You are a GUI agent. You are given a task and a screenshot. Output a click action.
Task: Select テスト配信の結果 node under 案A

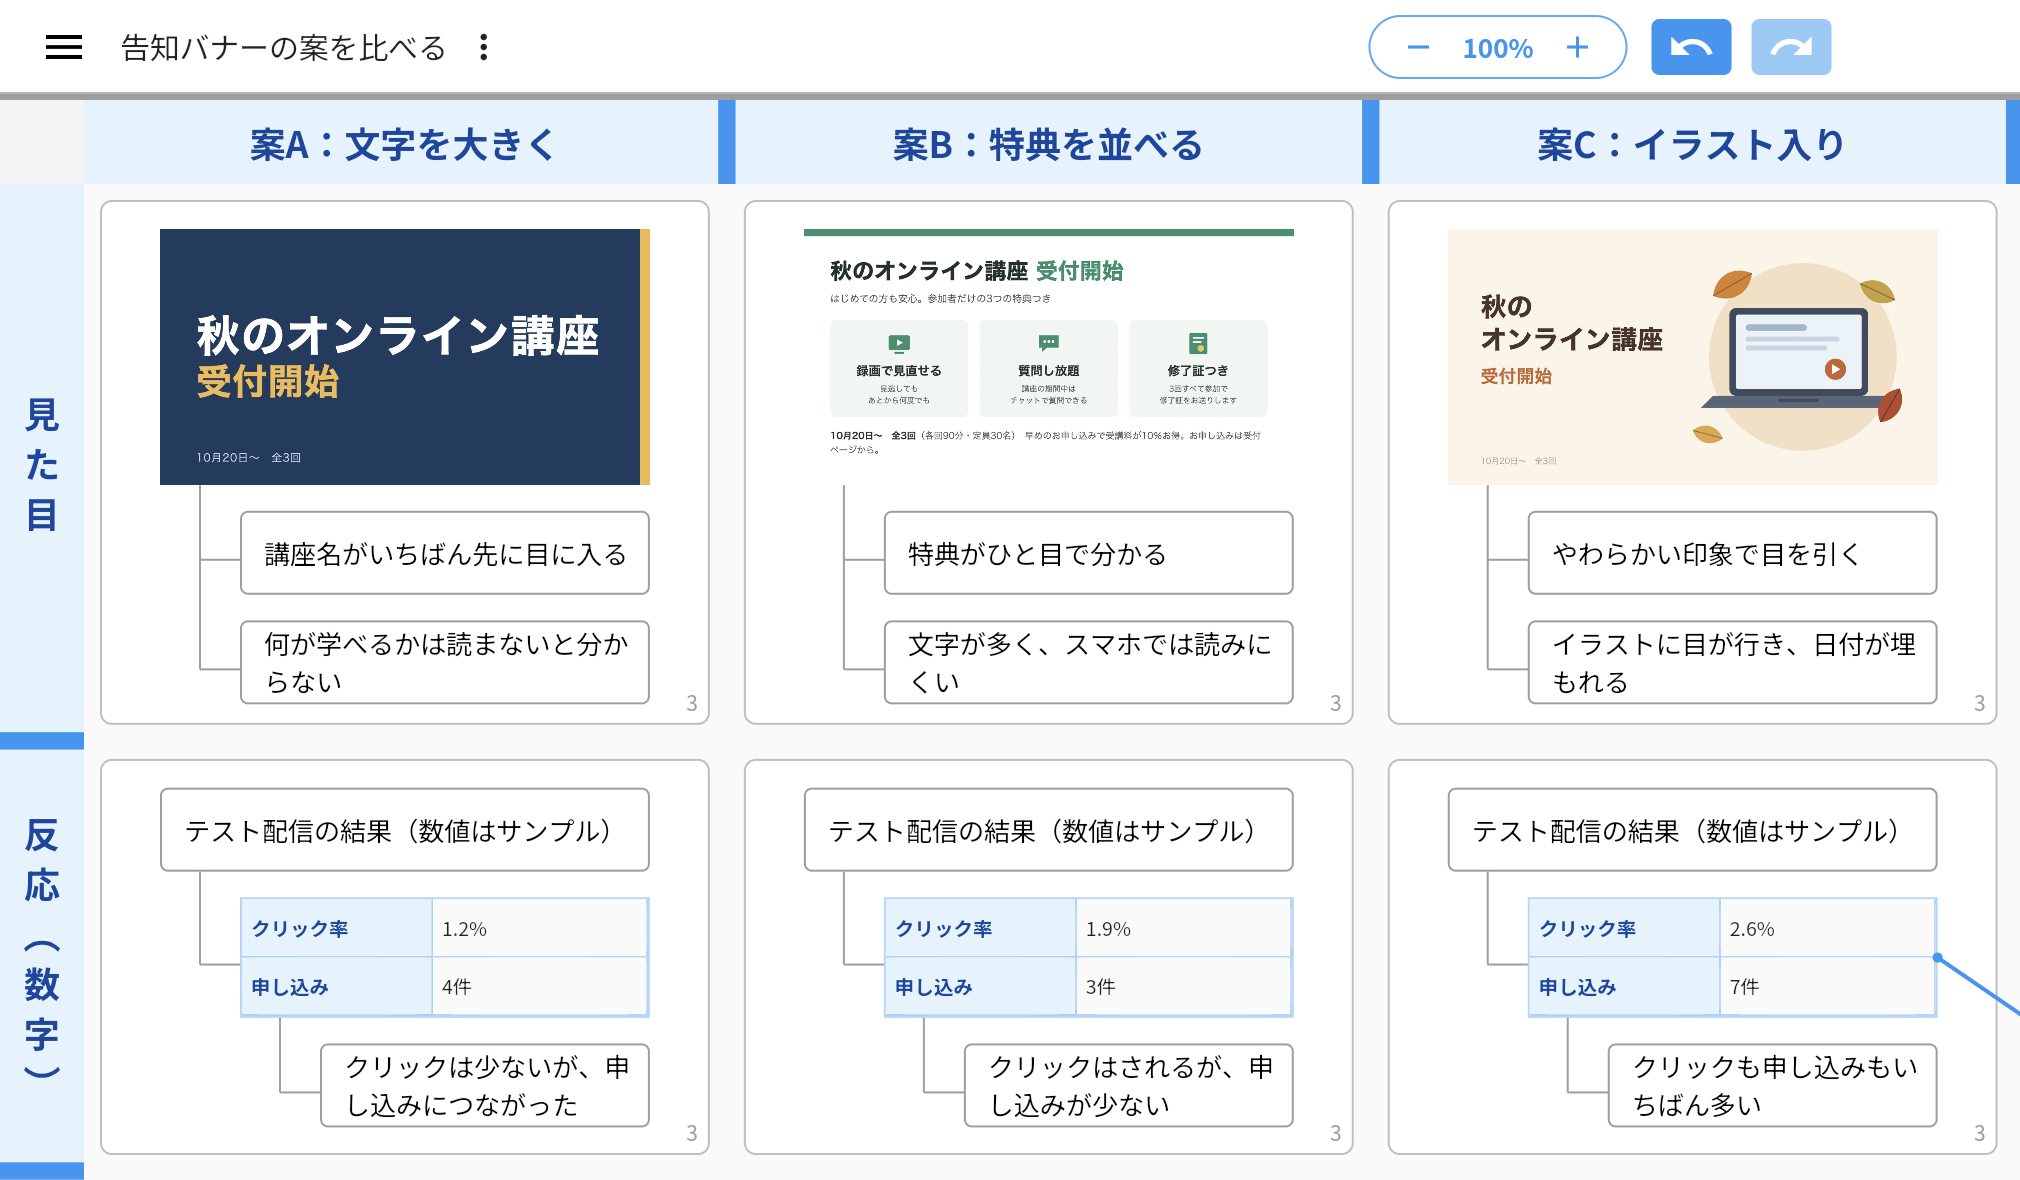tap(405, 830)
